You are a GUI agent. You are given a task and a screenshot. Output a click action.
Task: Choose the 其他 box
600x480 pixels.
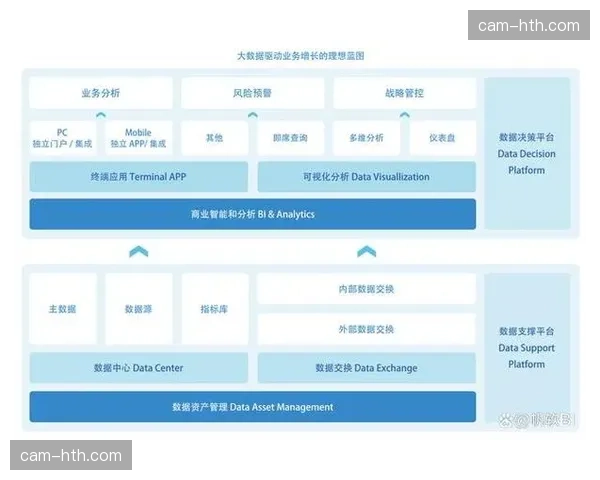(214, 138)
